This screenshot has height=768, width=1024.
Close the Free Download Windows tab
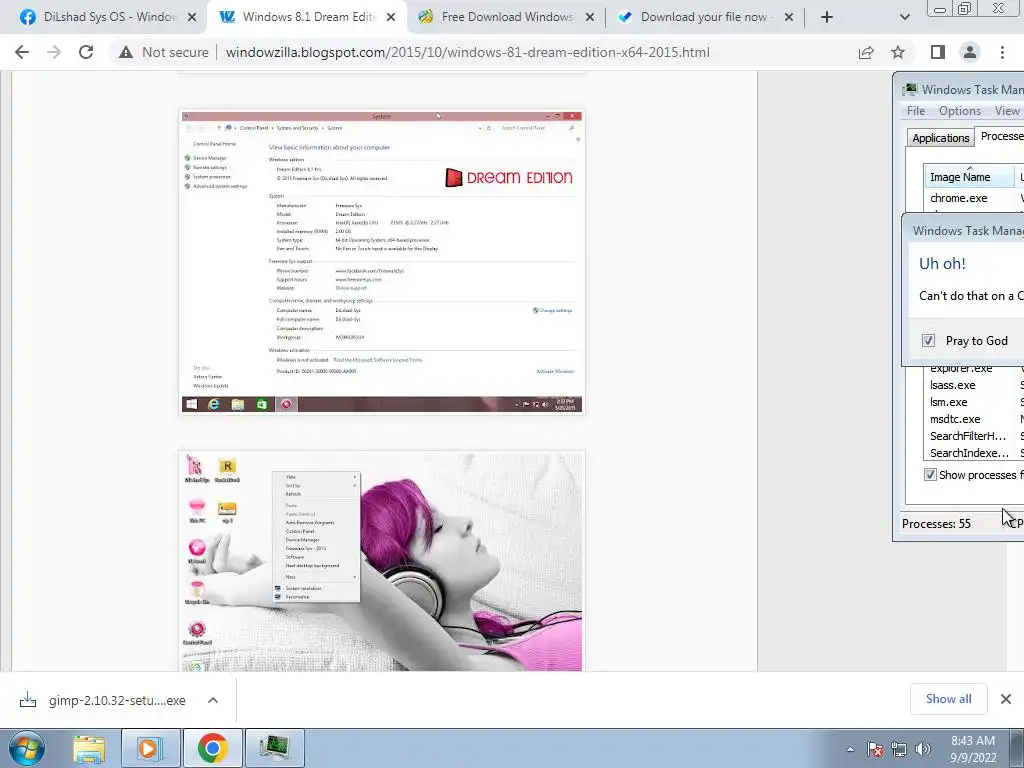[590, 17]
